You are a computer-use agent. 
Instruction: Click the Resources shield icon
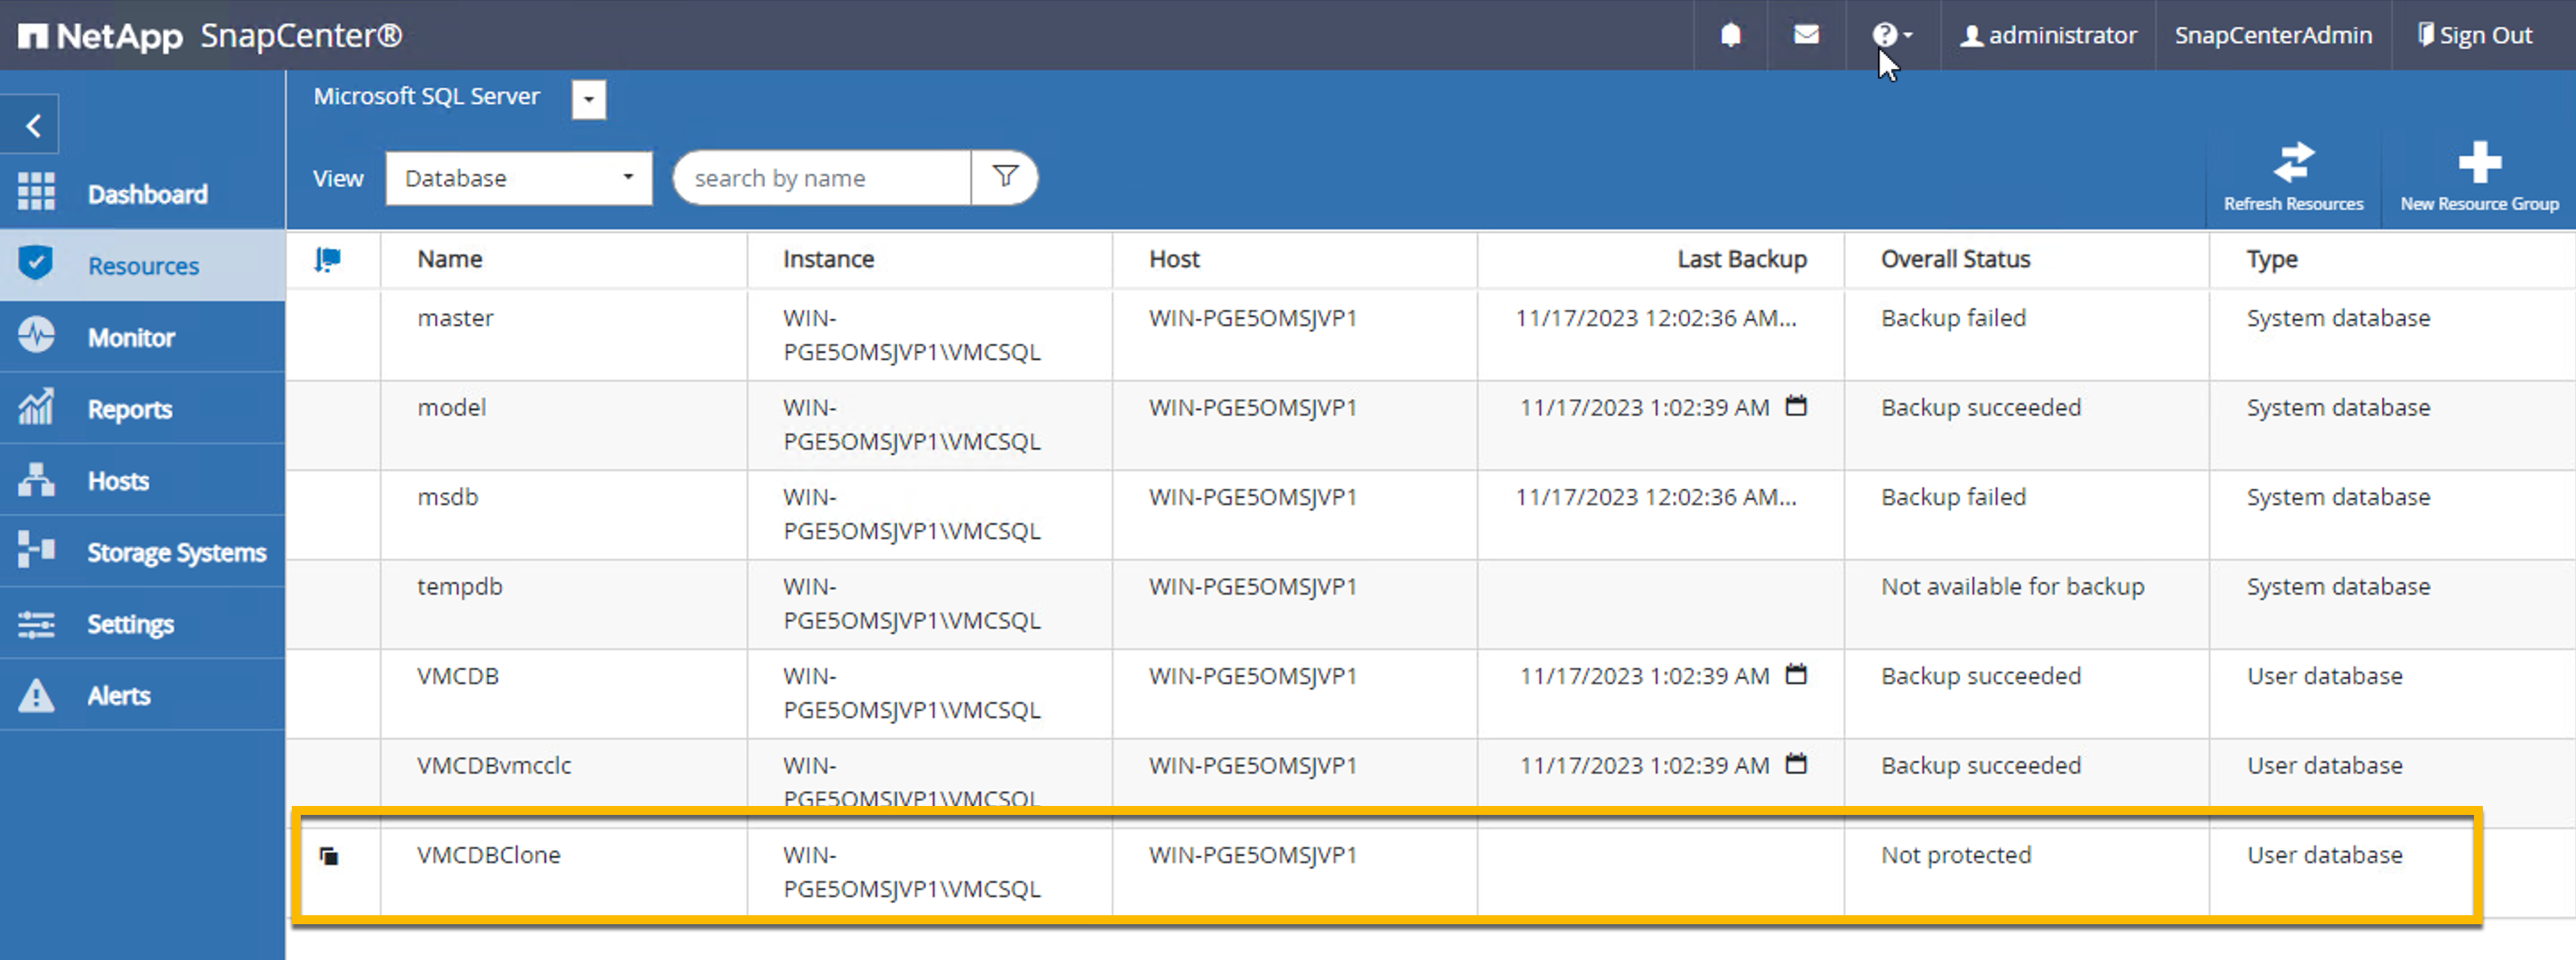point(36,263)
